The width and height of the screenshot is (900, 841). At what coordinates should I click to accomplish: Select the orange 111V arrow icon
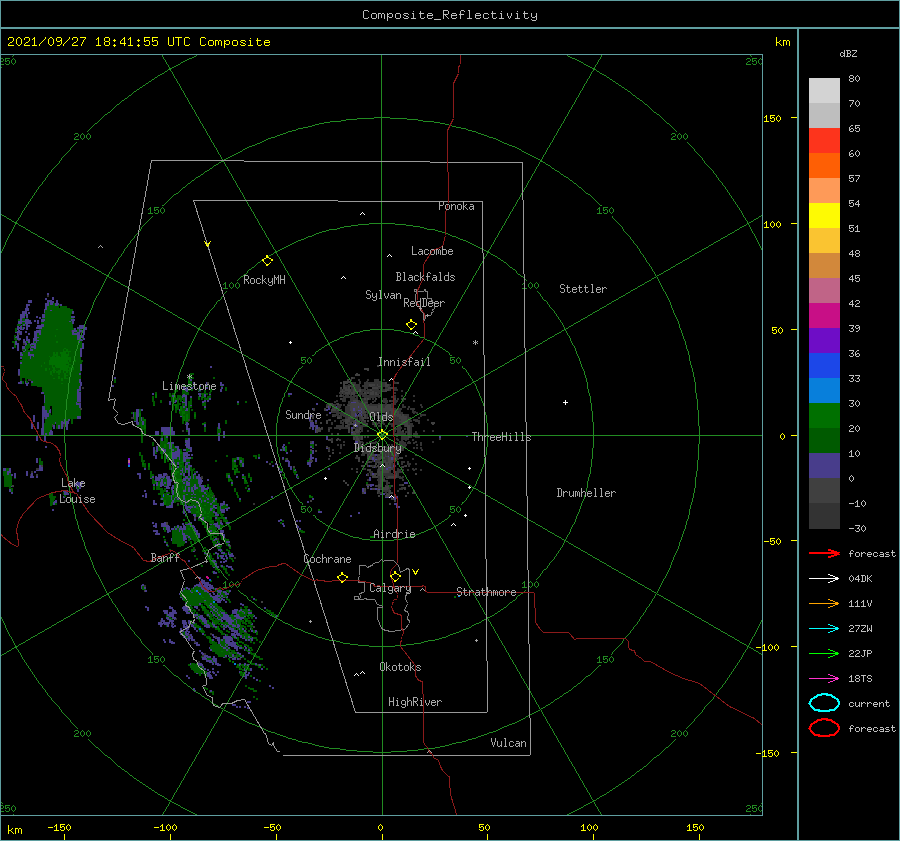(824, 603)
